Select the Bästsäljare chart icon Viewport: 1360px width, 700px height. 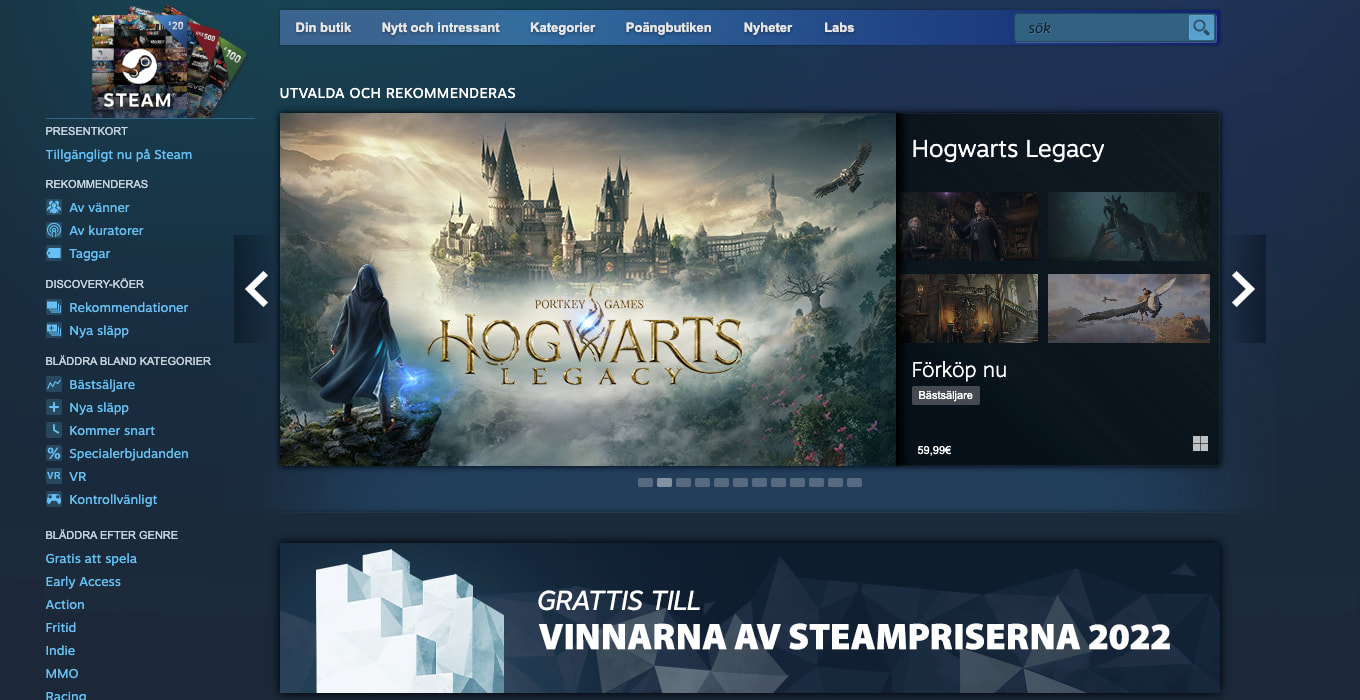54,384
